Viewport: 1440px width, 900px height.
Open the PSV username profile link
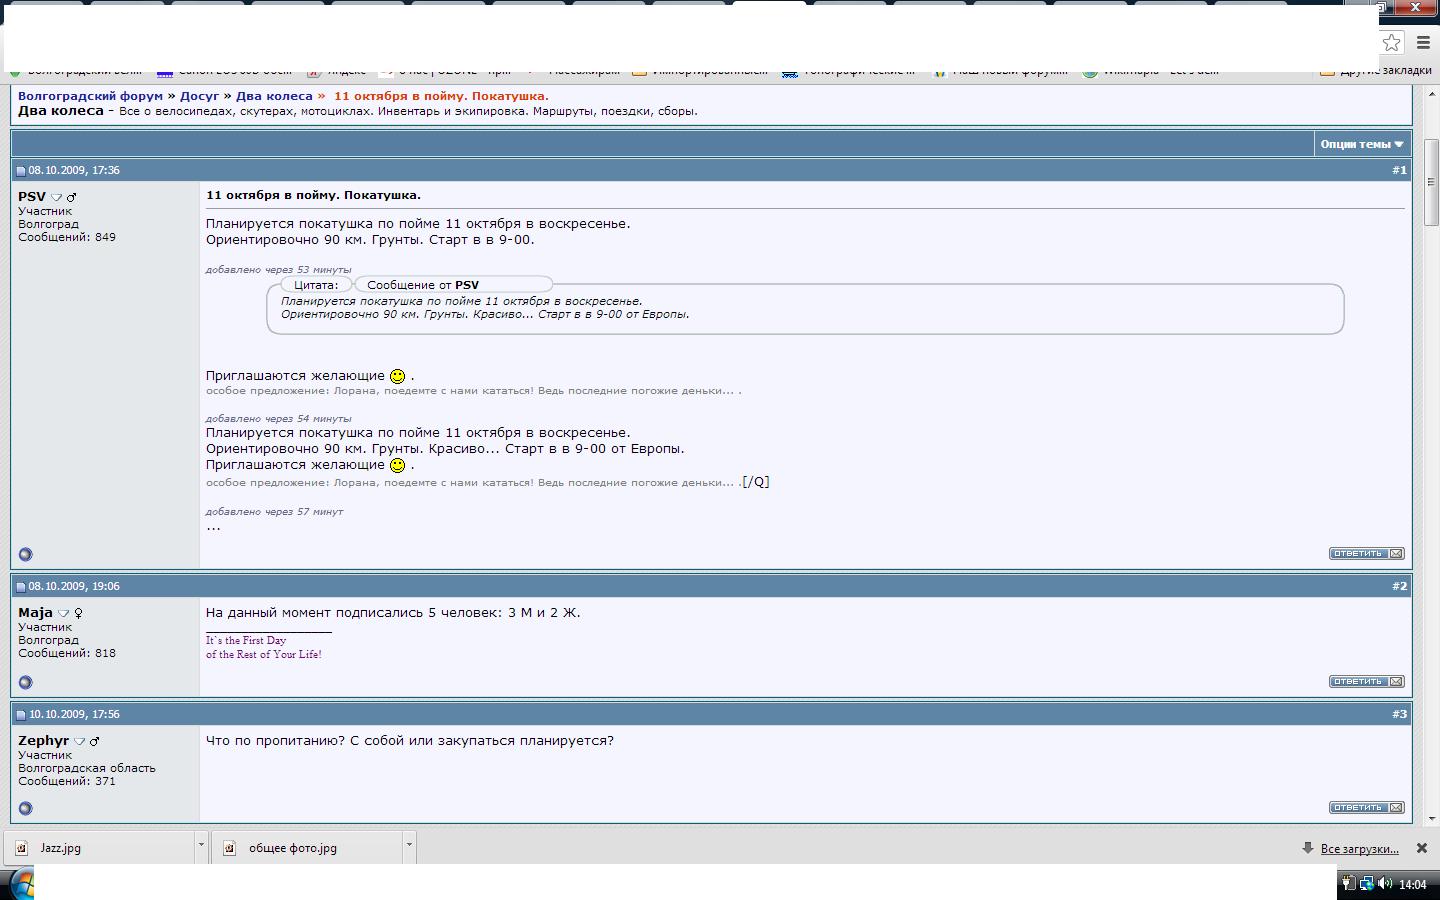tap(32, 196)
